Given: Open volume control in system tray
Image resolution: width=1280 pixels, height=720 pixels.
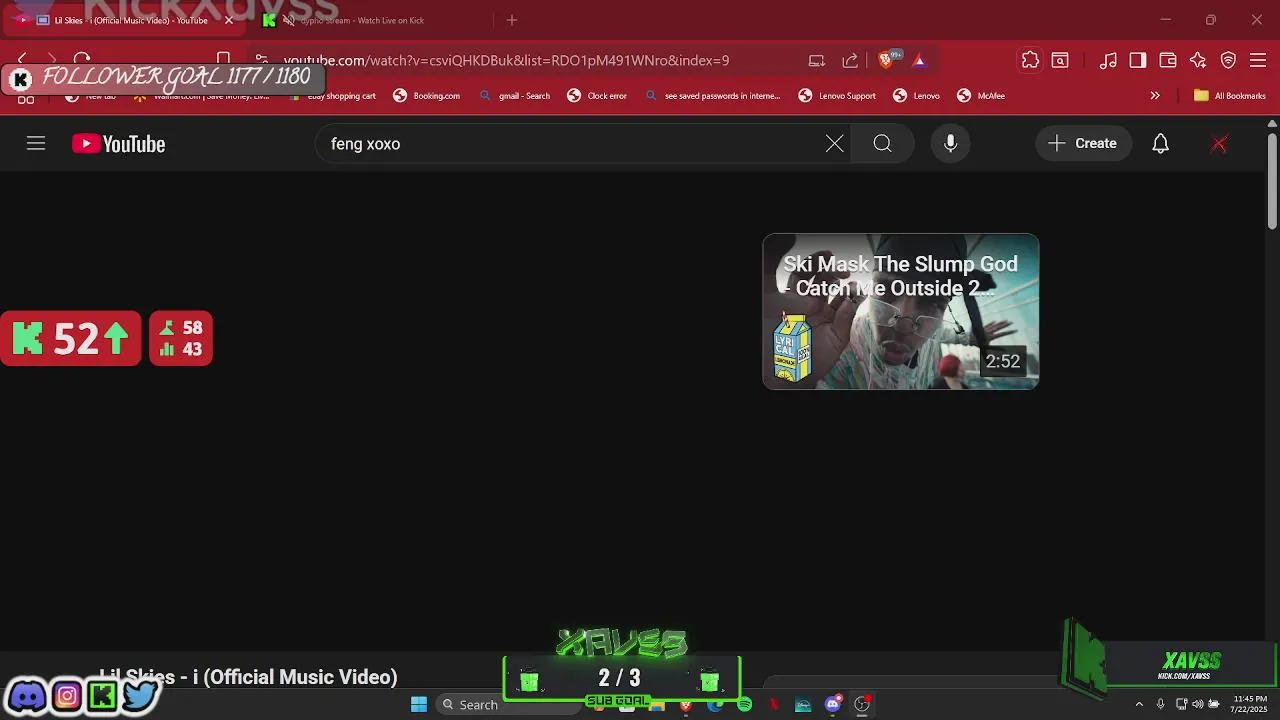Looking at the screenshot, I should point(1197,704).
